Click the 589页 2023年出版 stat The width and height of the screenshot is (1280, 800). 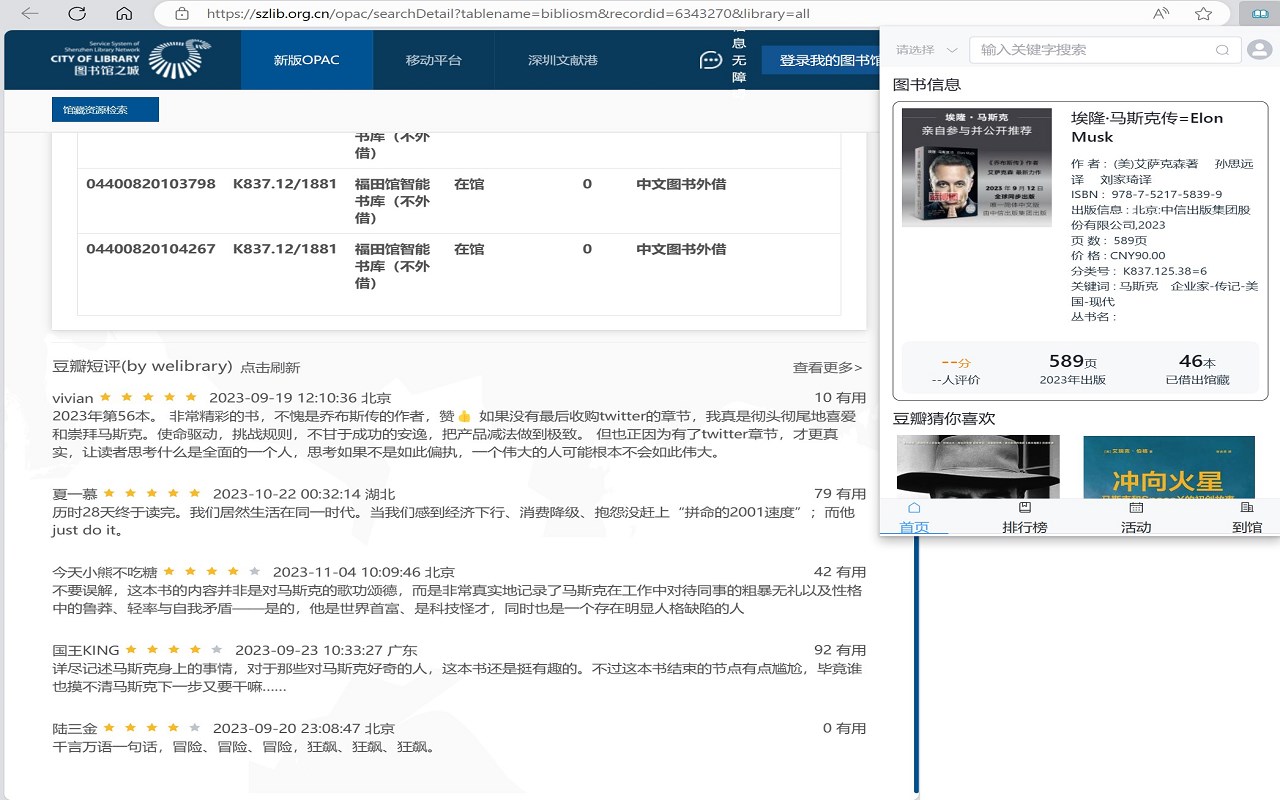[x=1072, y=369]
